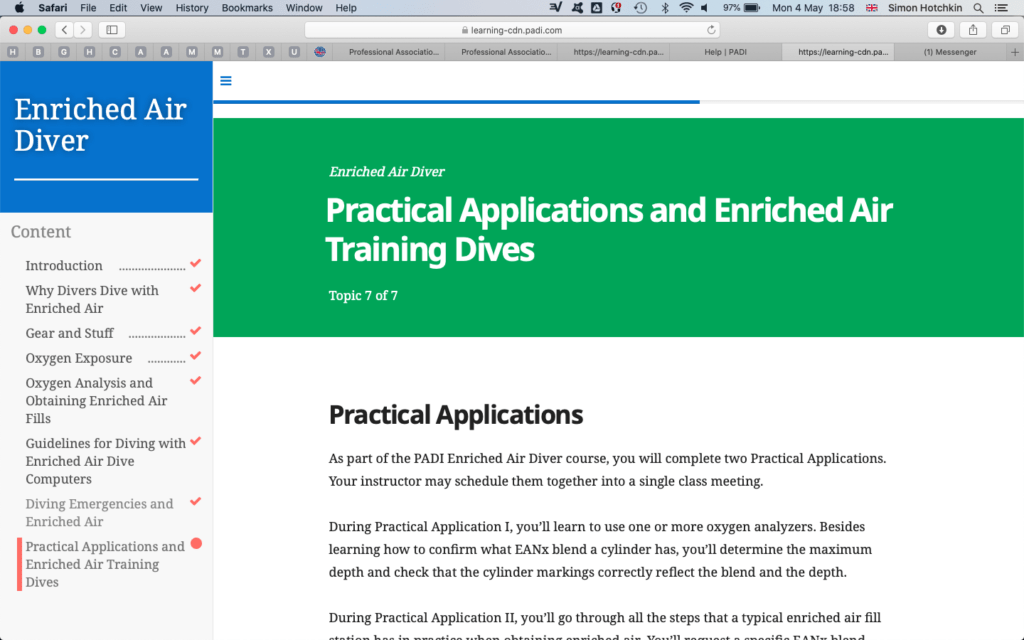This screenshot has width=1024, height=640.
Task: Open the hamburger menu icon above the lesson
Action: click(226, 81)
